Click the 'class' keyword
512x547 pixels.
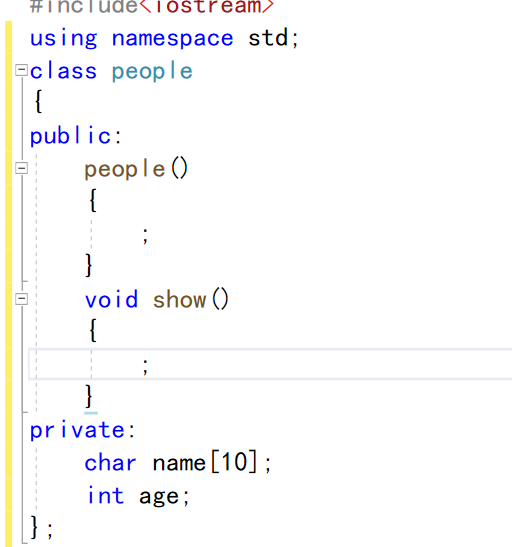pos(63,71)
